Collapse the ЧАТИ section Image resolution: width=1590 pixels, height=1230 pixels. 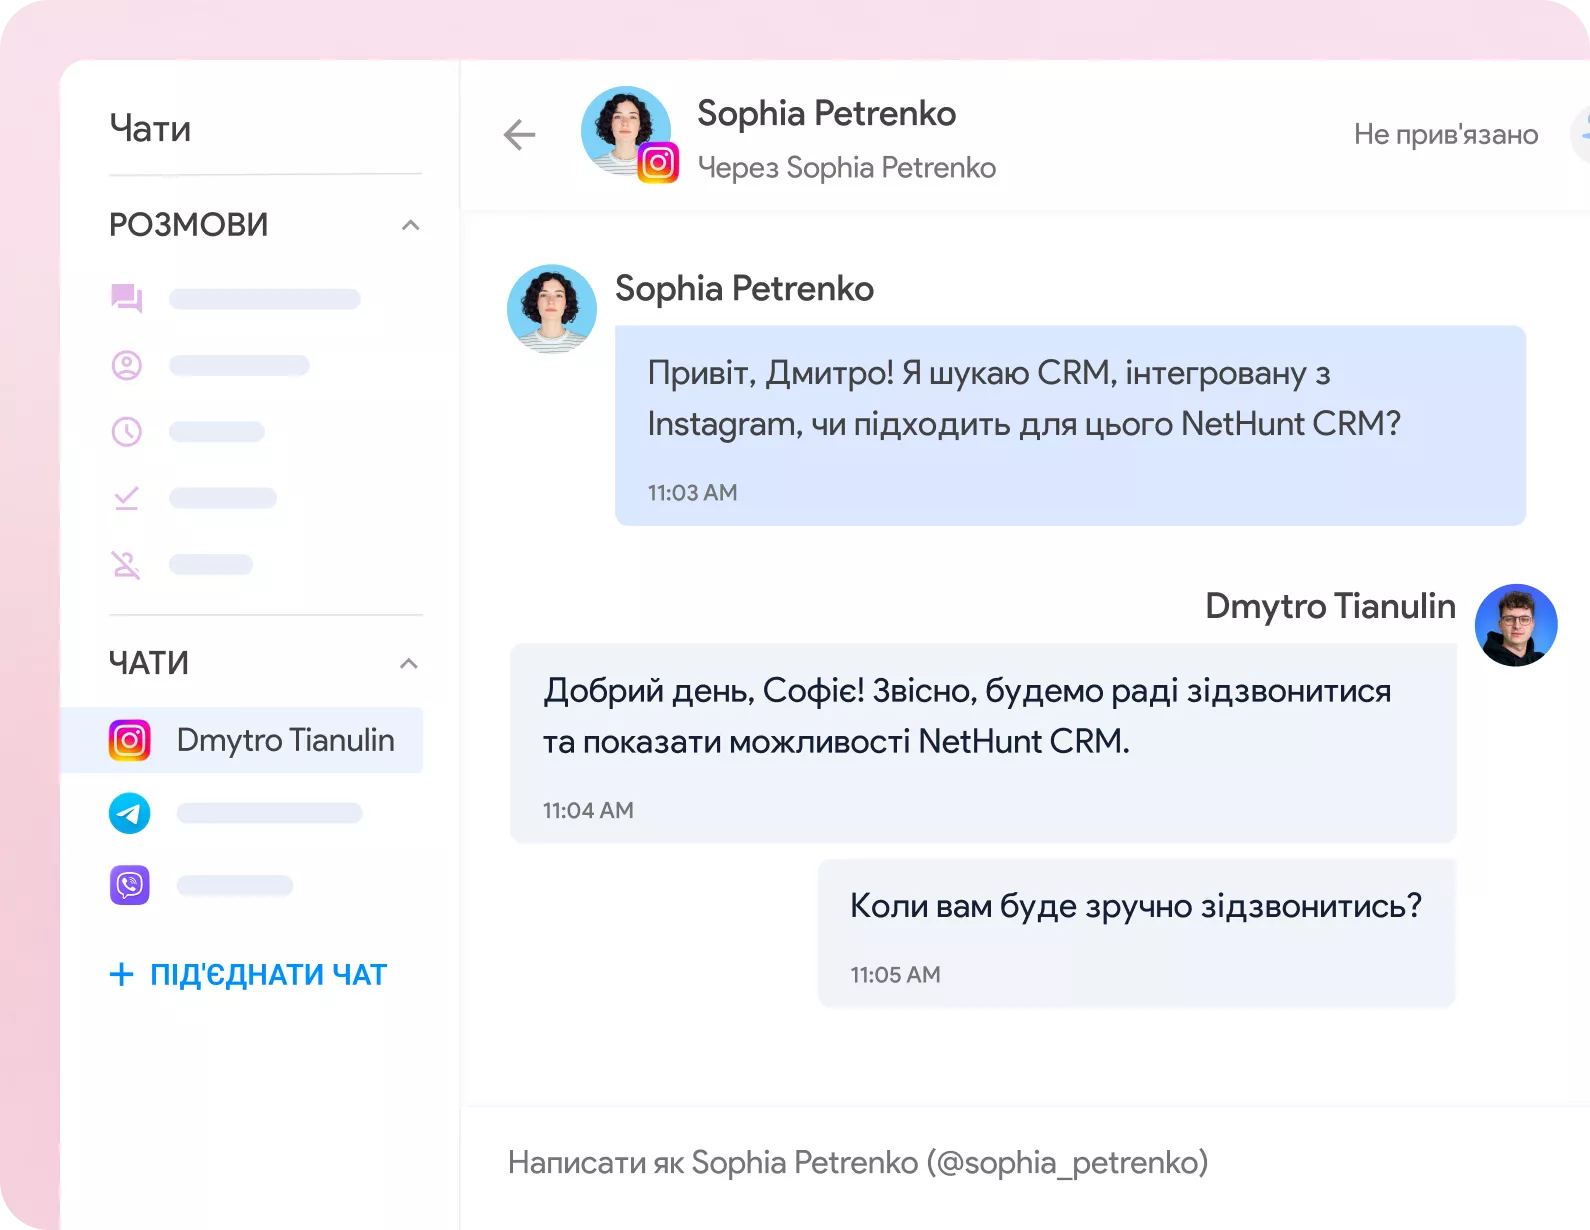409,663
